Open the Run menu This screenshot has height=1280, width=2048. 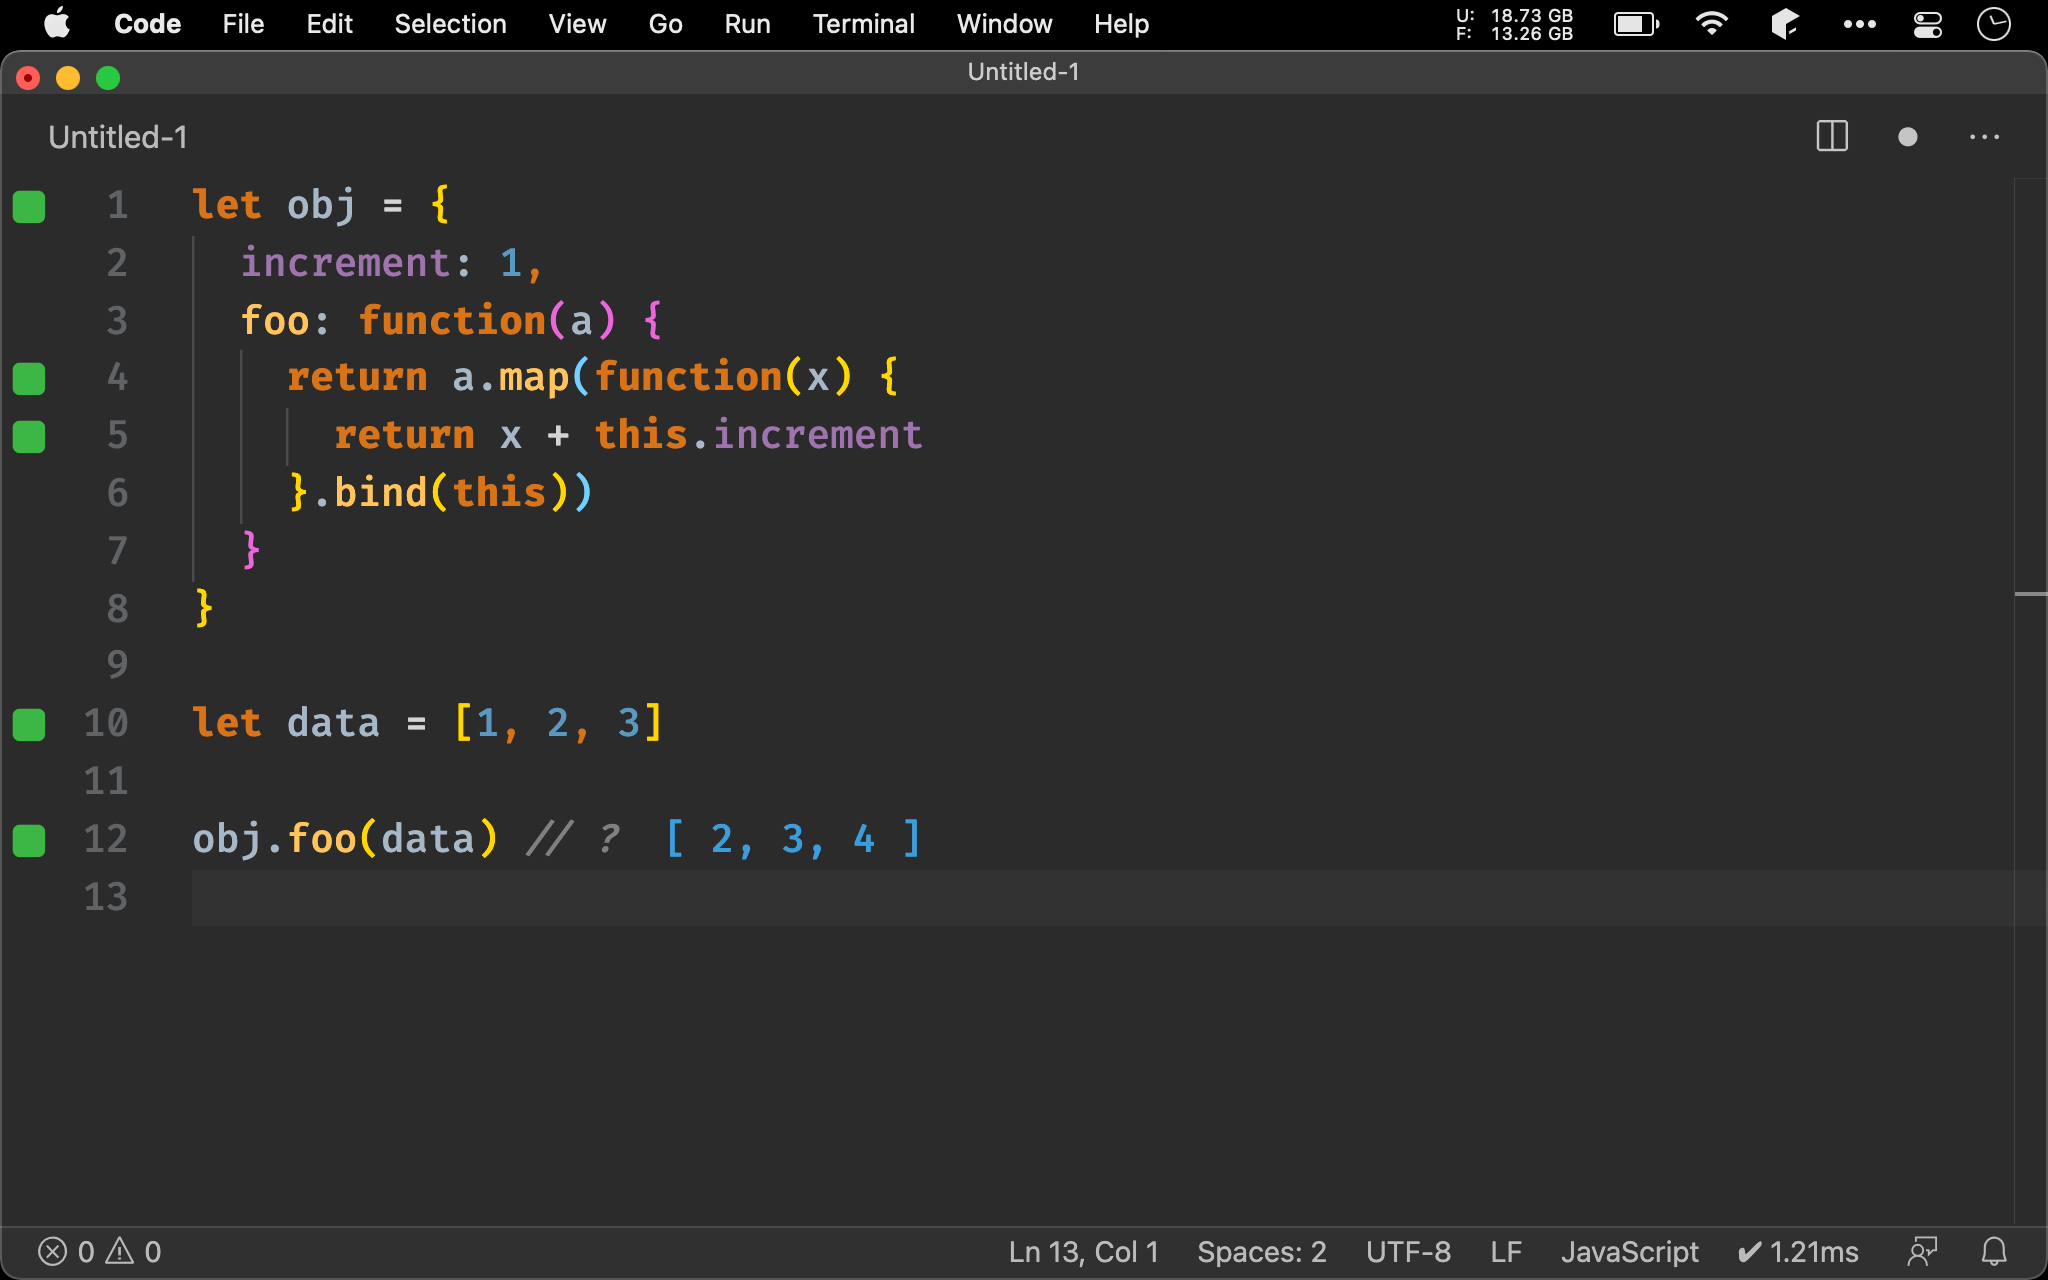point(747,24)
